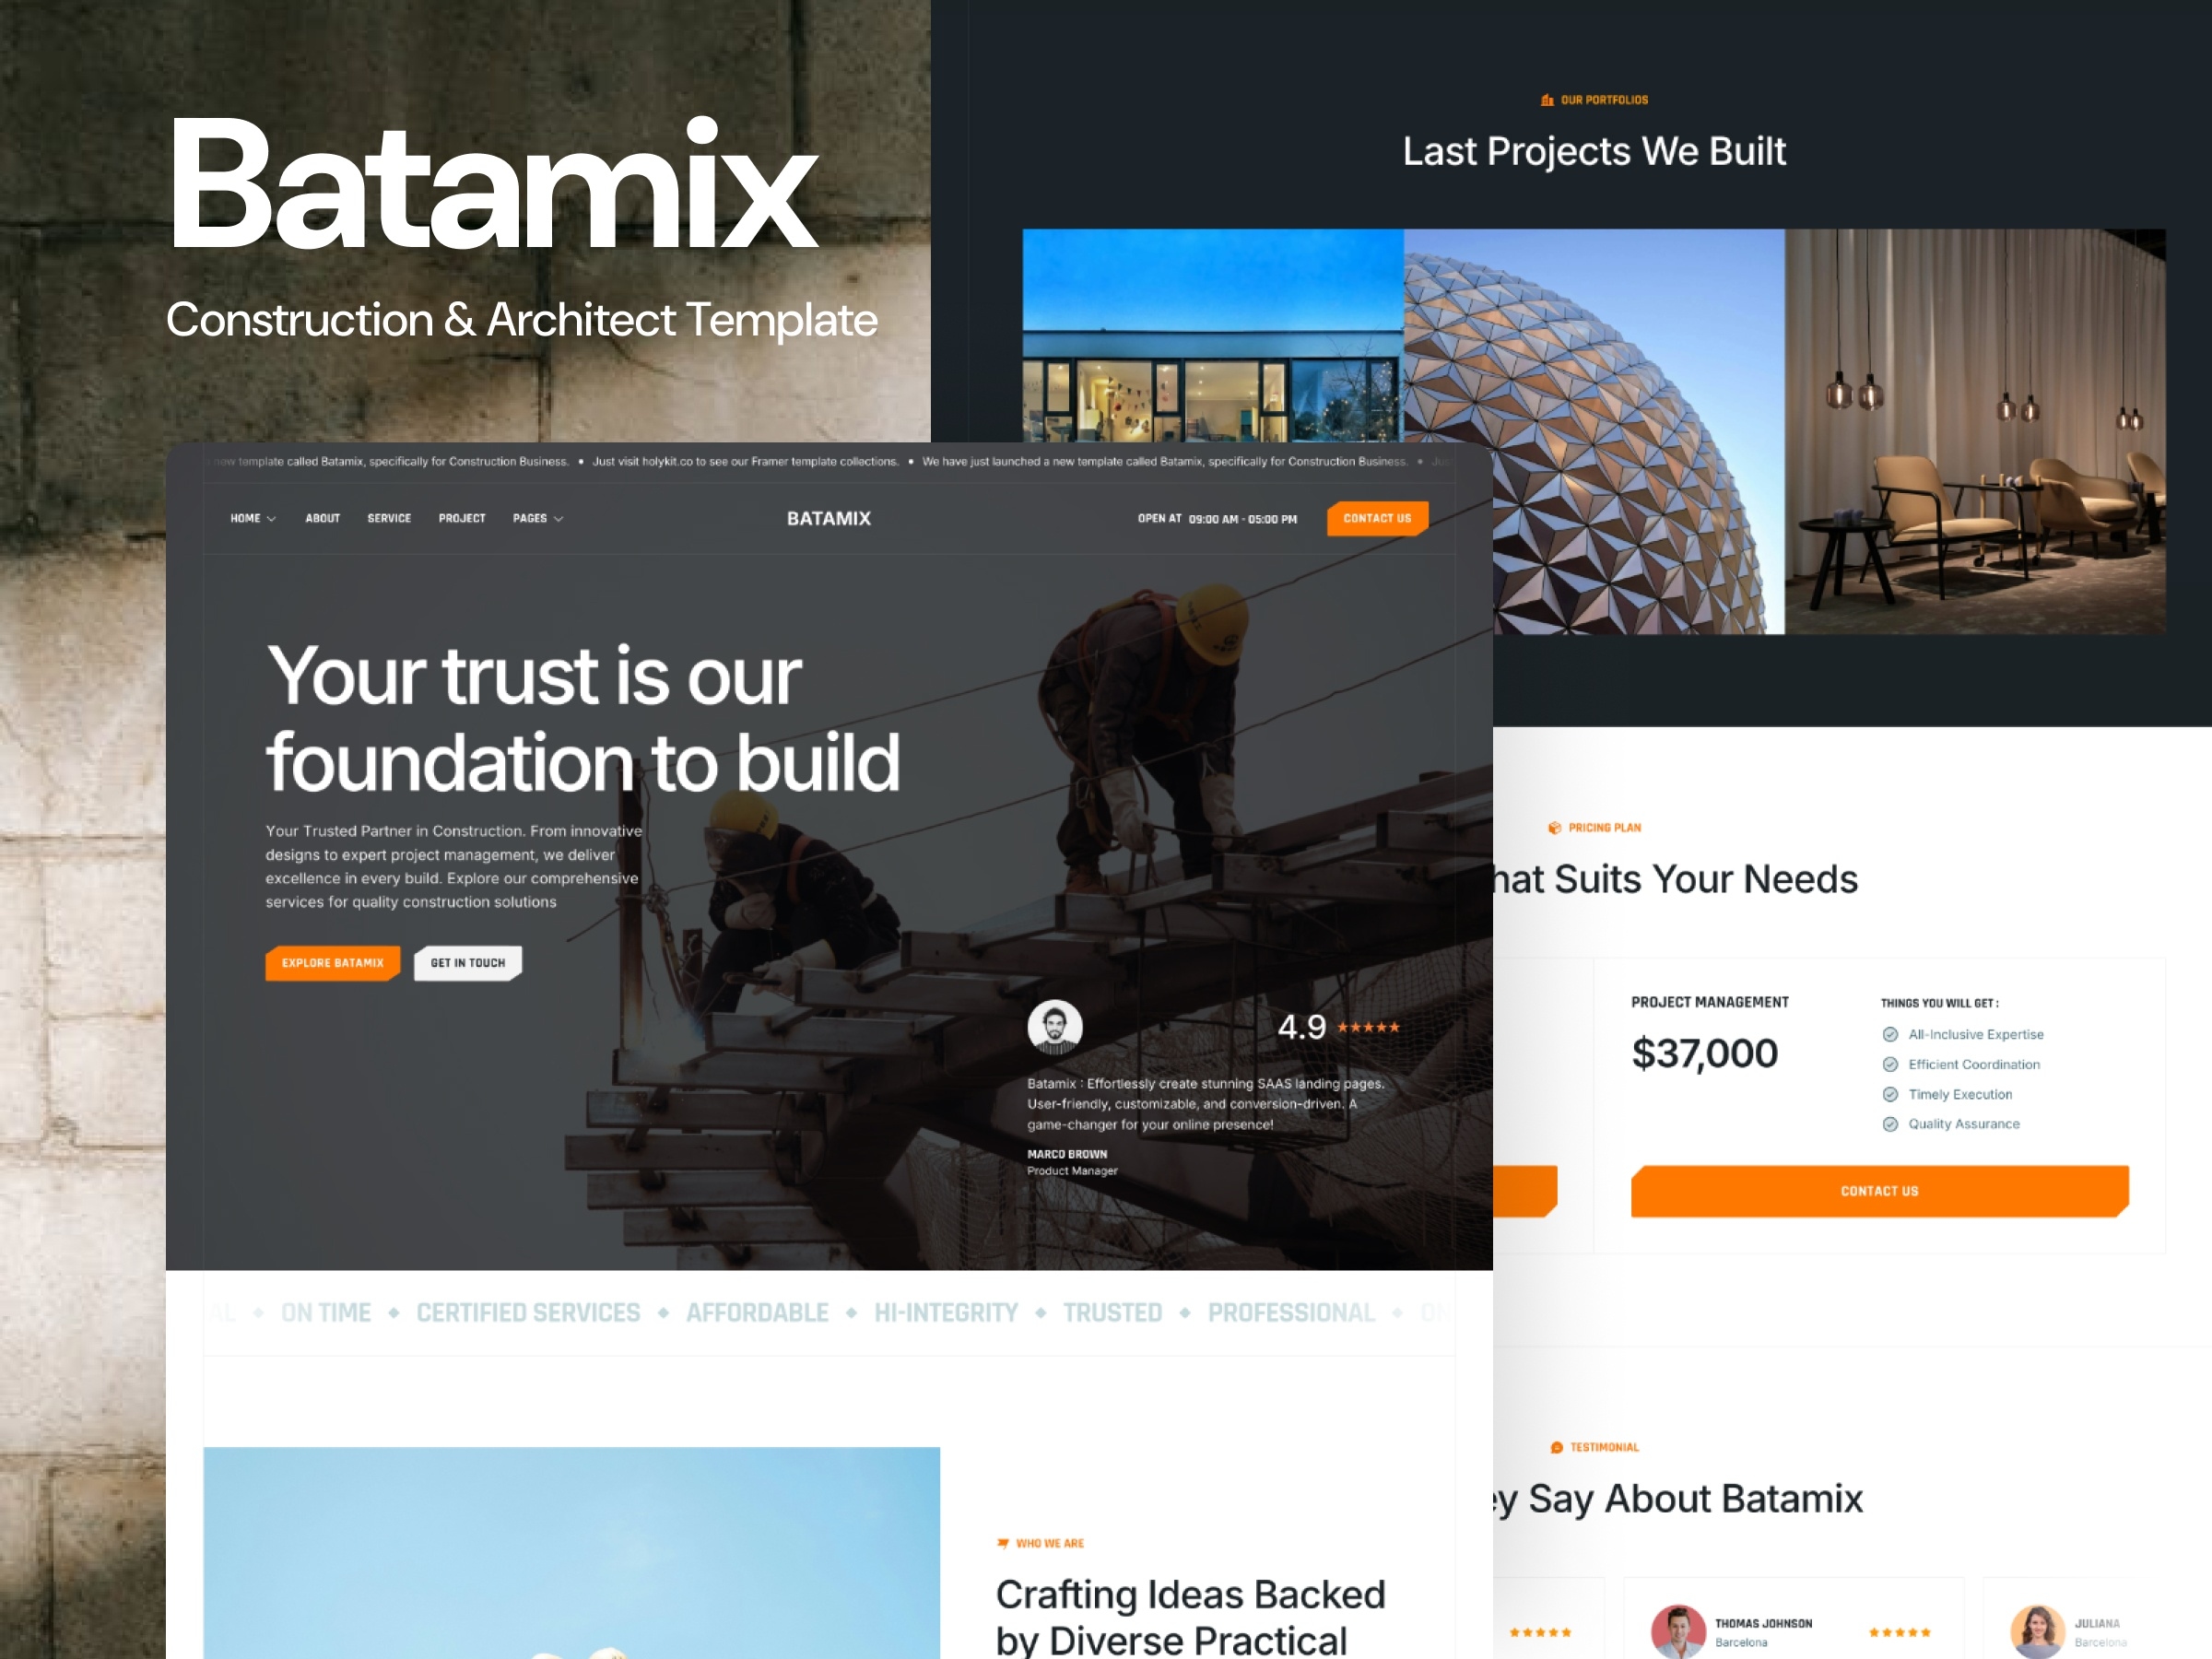2212x1659 pixels.
Task: Click the orange Contact Us button in navbar
Action: tap(1380, 519)
